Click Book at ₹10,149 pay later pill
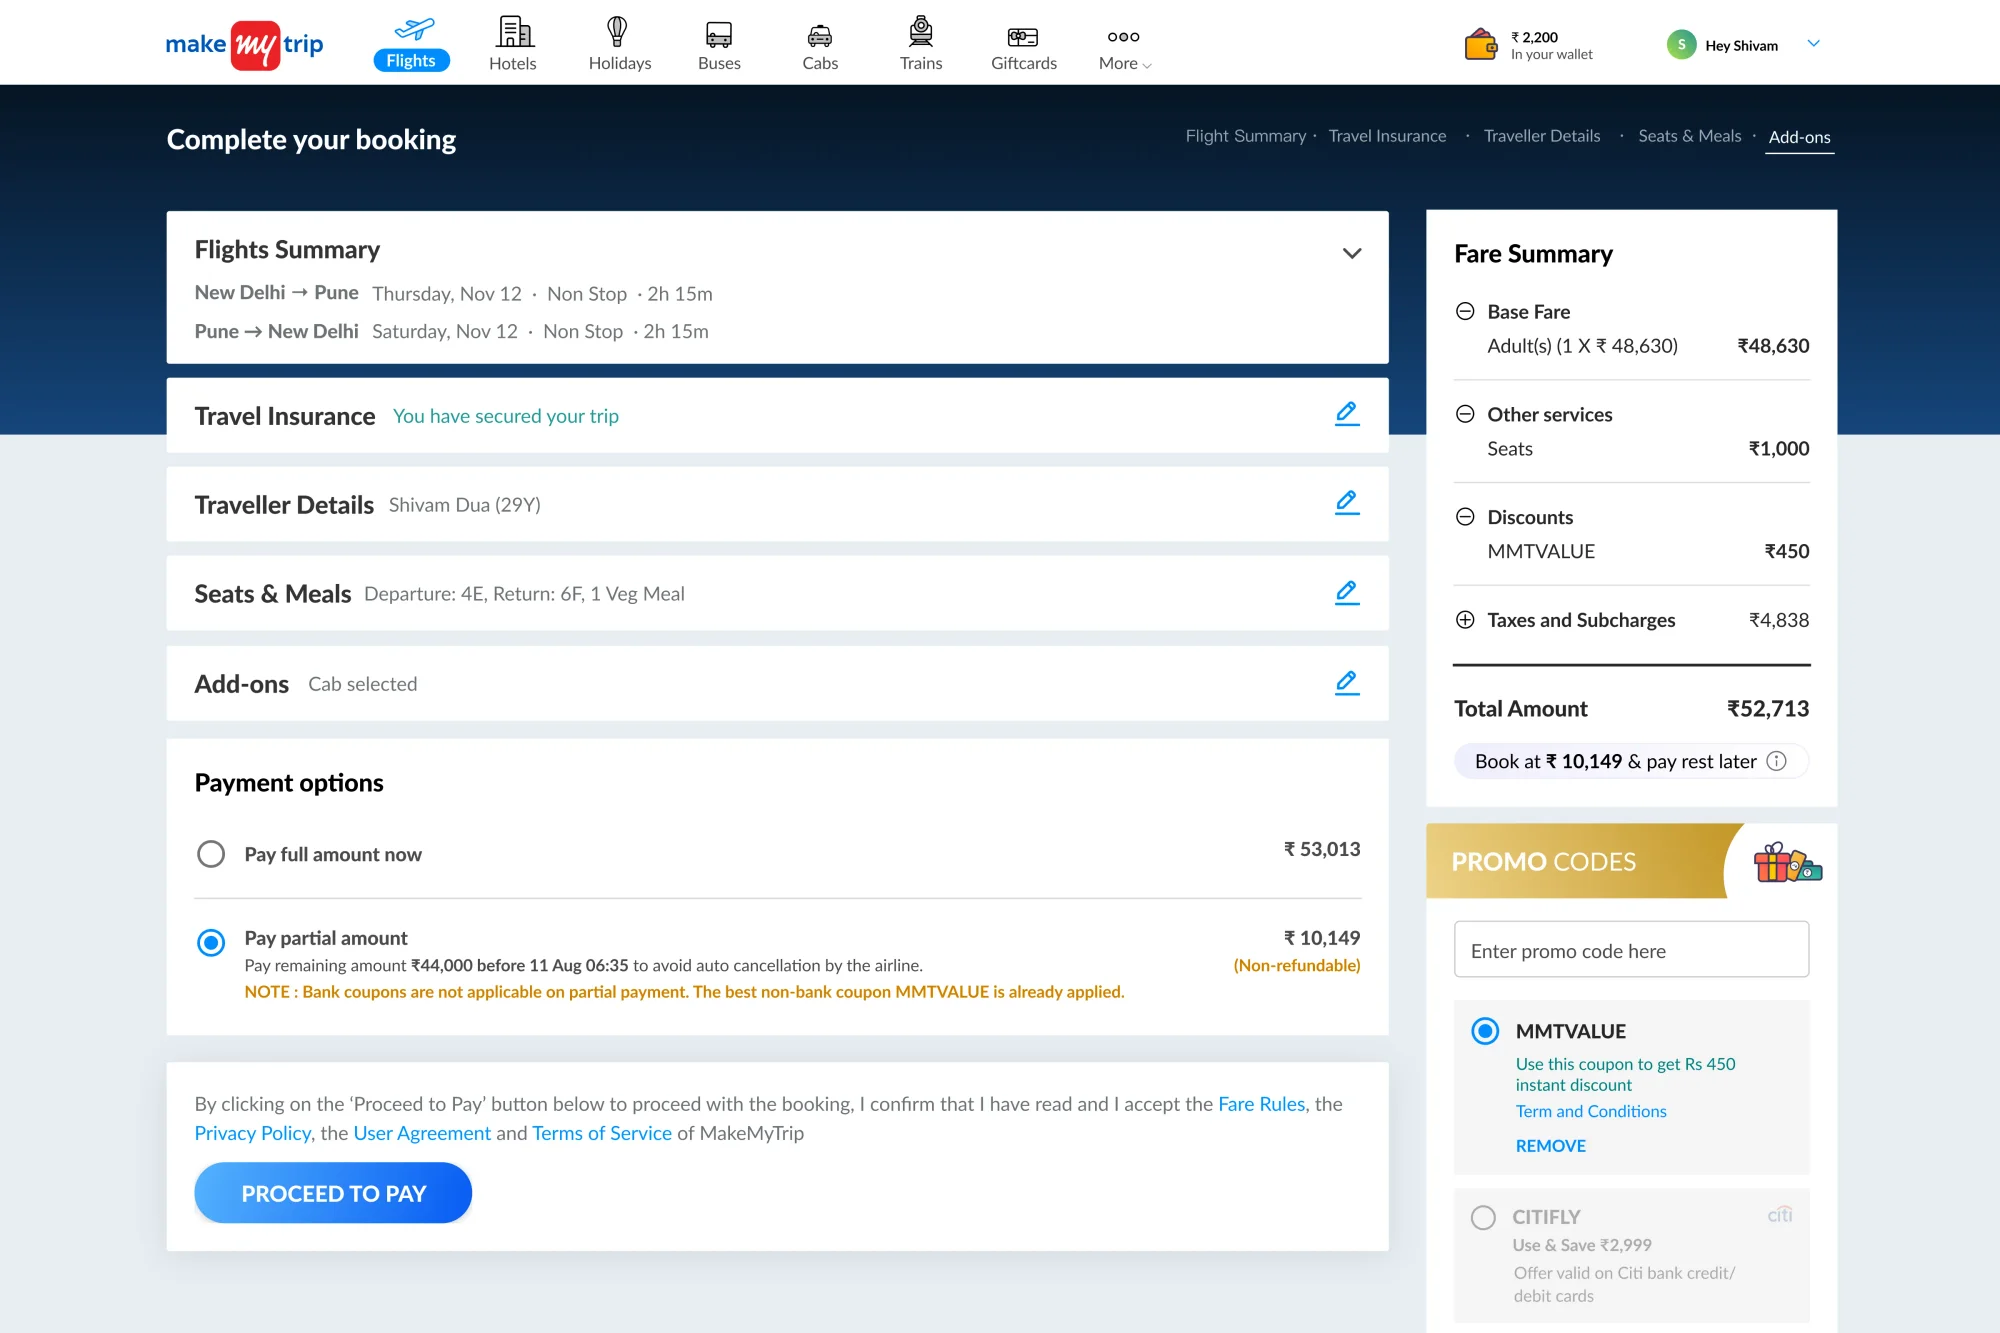The image size is (2000, 1333). tap(1631, 761)
